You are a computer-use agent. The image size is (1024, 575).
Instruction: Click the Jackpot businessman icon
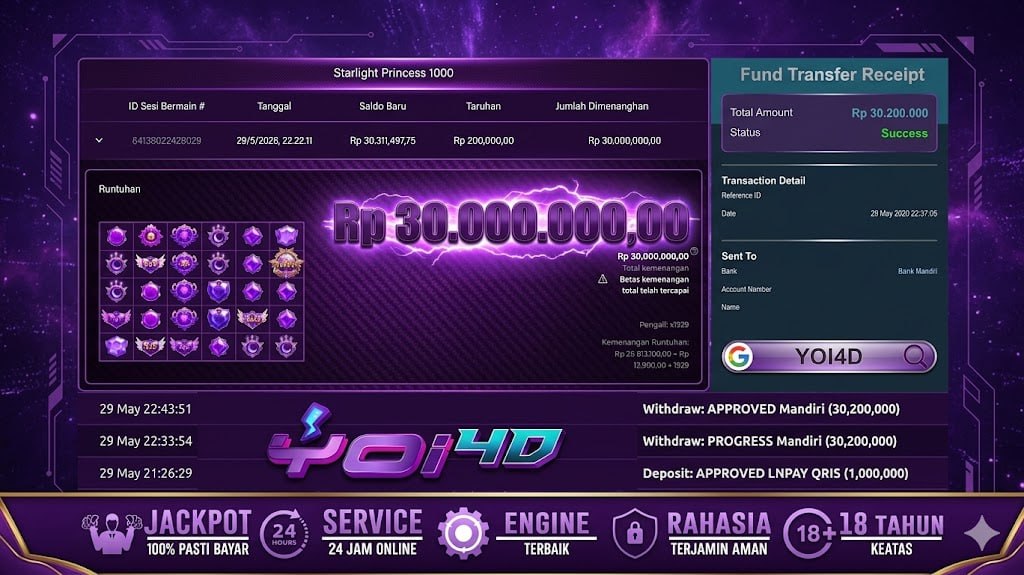(111, 533)
